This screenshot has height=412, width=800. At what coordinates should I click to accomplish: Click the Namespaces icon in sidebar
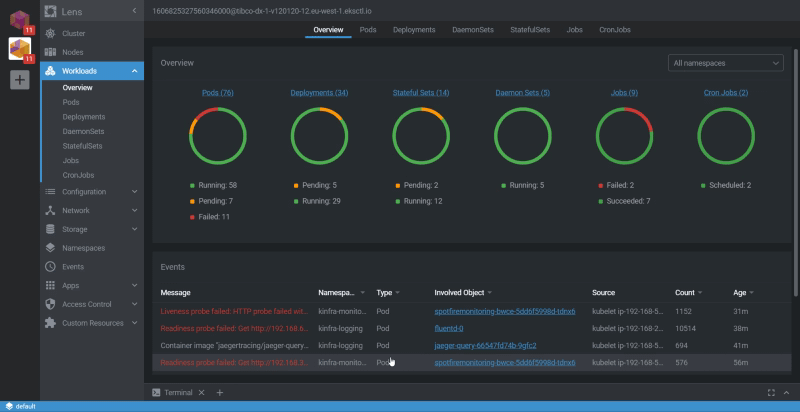click(50, 248)
